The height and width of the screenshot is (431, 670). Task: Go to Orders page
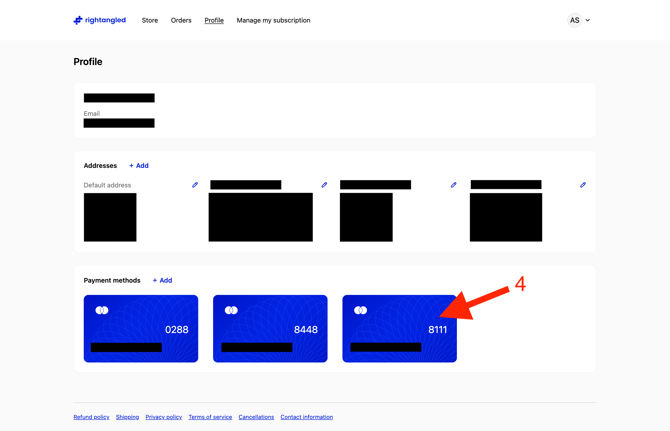[x=181, y=20]
